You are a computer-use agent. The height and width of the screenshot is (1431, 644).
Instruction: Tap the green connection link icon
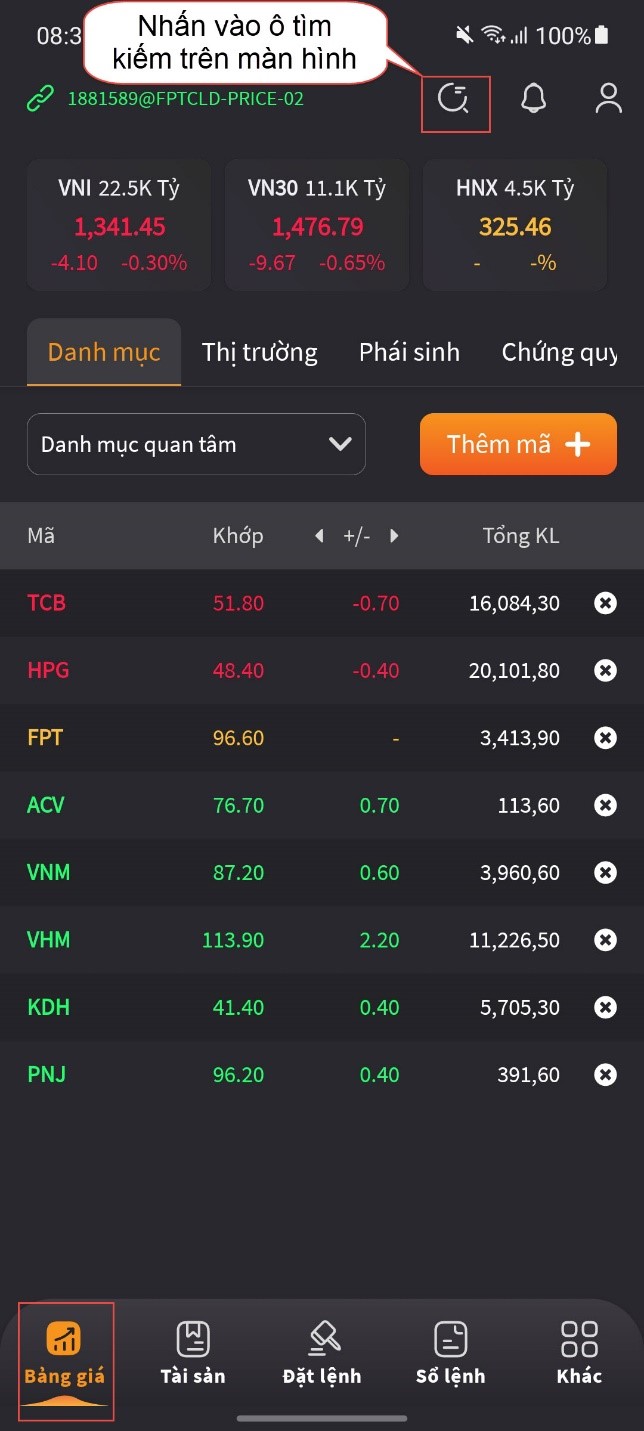point(40,99)
